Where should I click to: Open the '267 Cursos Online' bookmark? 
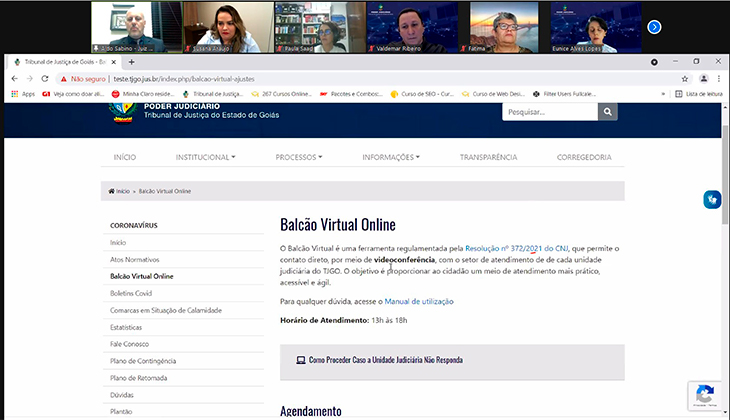pos(281,94)
